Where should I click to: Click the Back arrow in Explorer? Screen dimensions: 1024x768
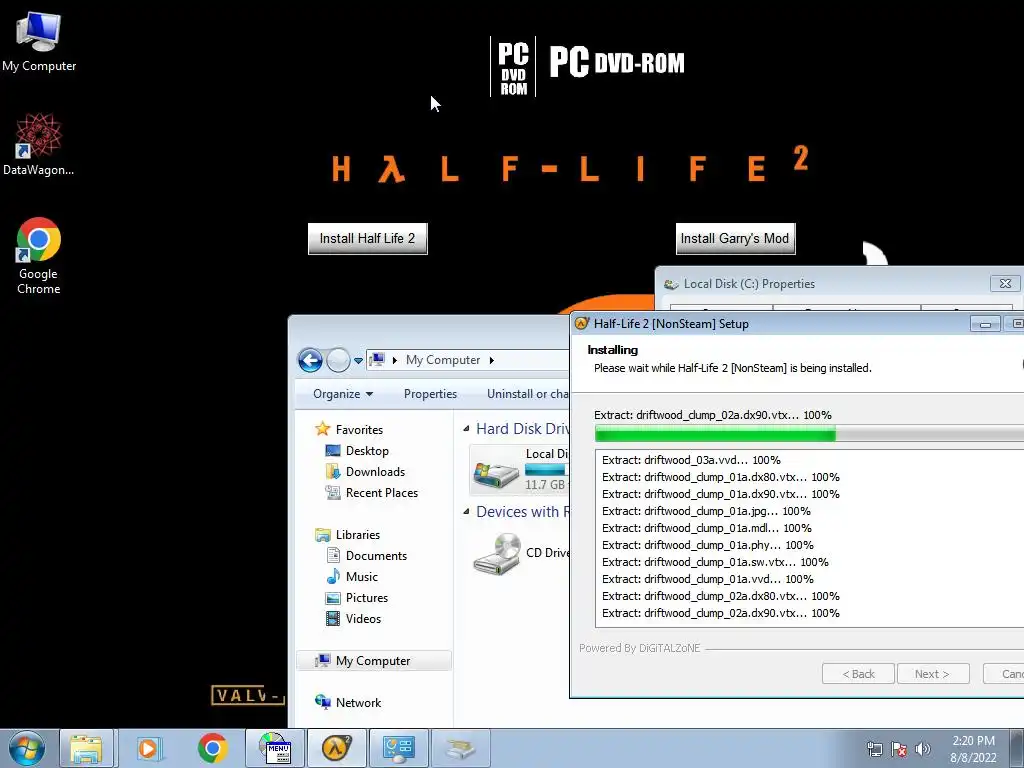pyautogui.click(x=310, y=360)
